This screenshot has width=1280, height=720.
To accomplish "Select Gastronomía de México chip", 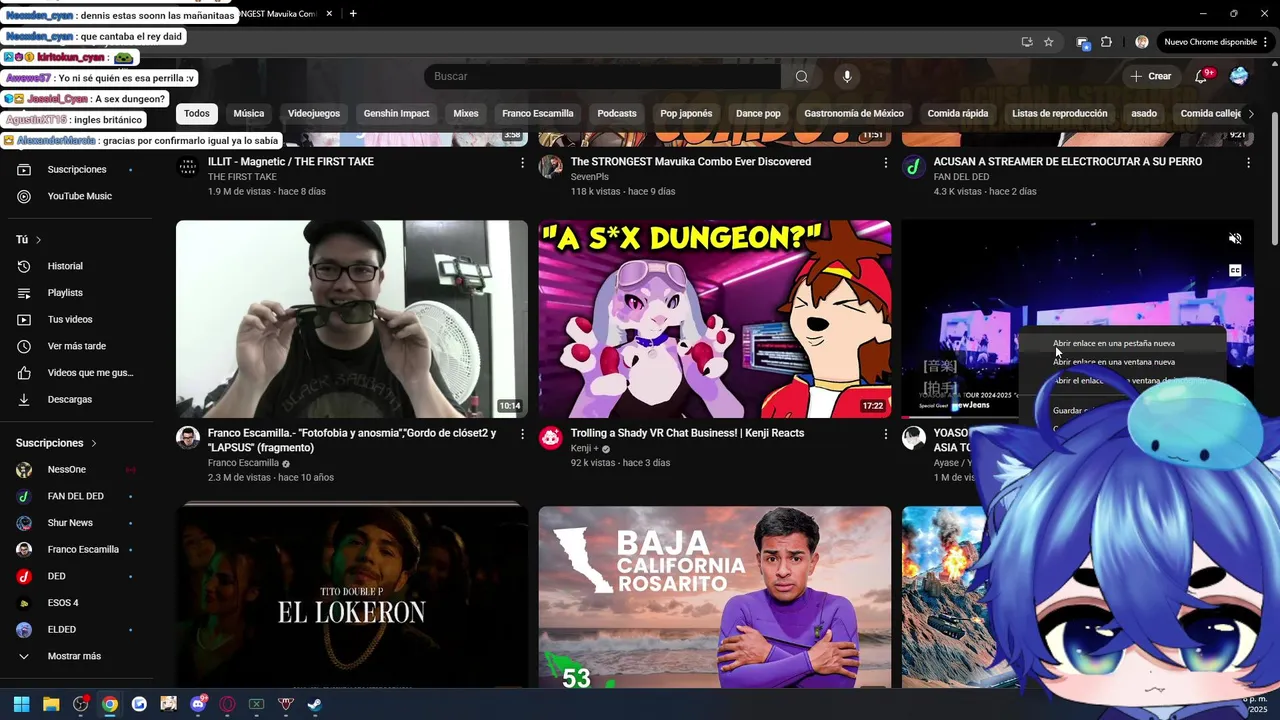I will pos(854,114).
